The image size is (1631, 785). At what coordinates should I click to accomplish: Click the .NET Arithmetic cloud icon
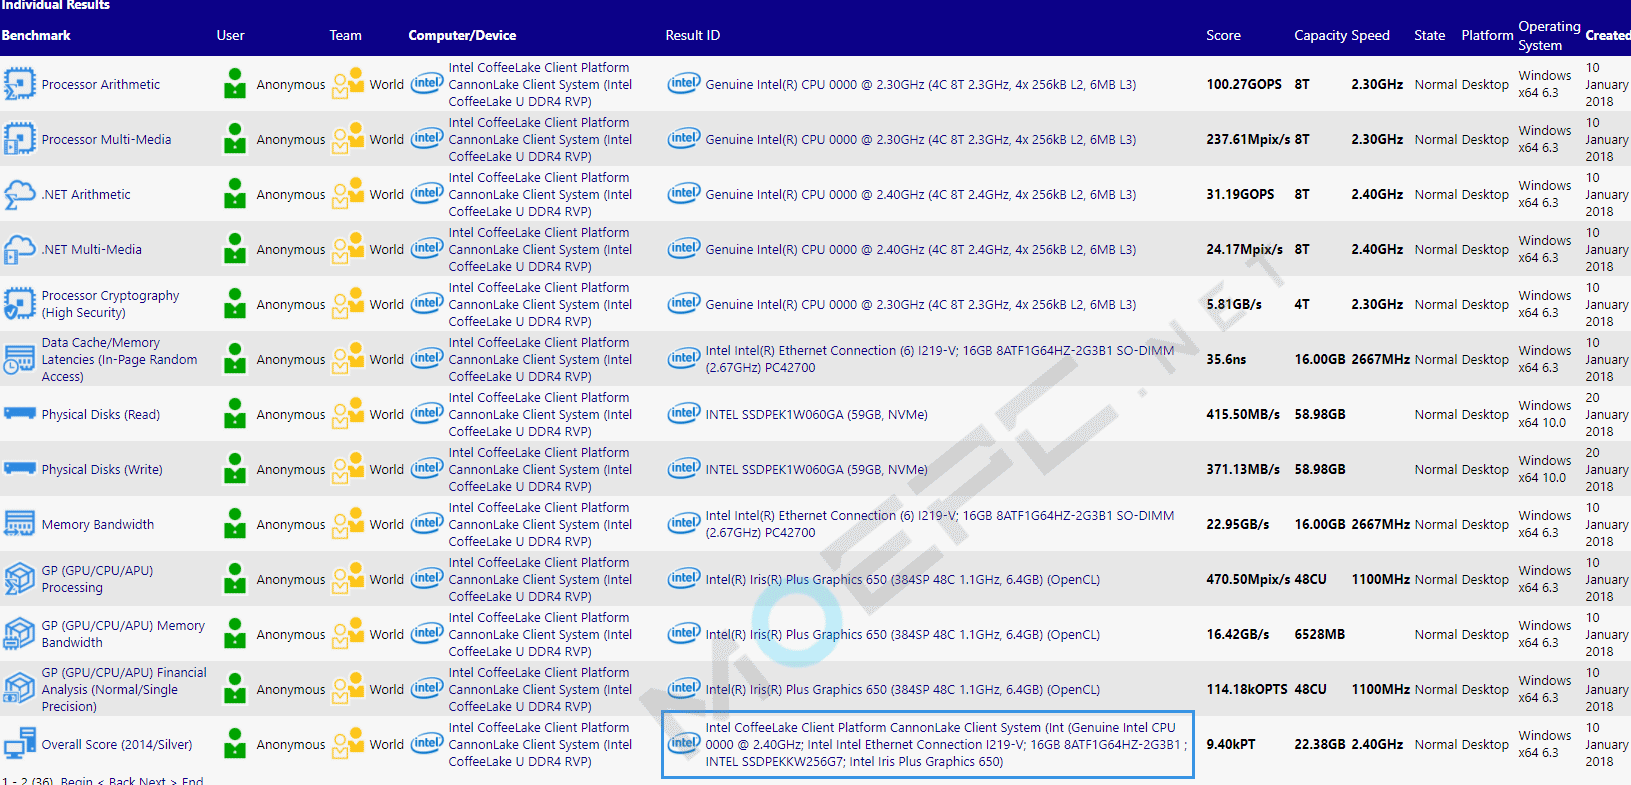click(19, 194)
